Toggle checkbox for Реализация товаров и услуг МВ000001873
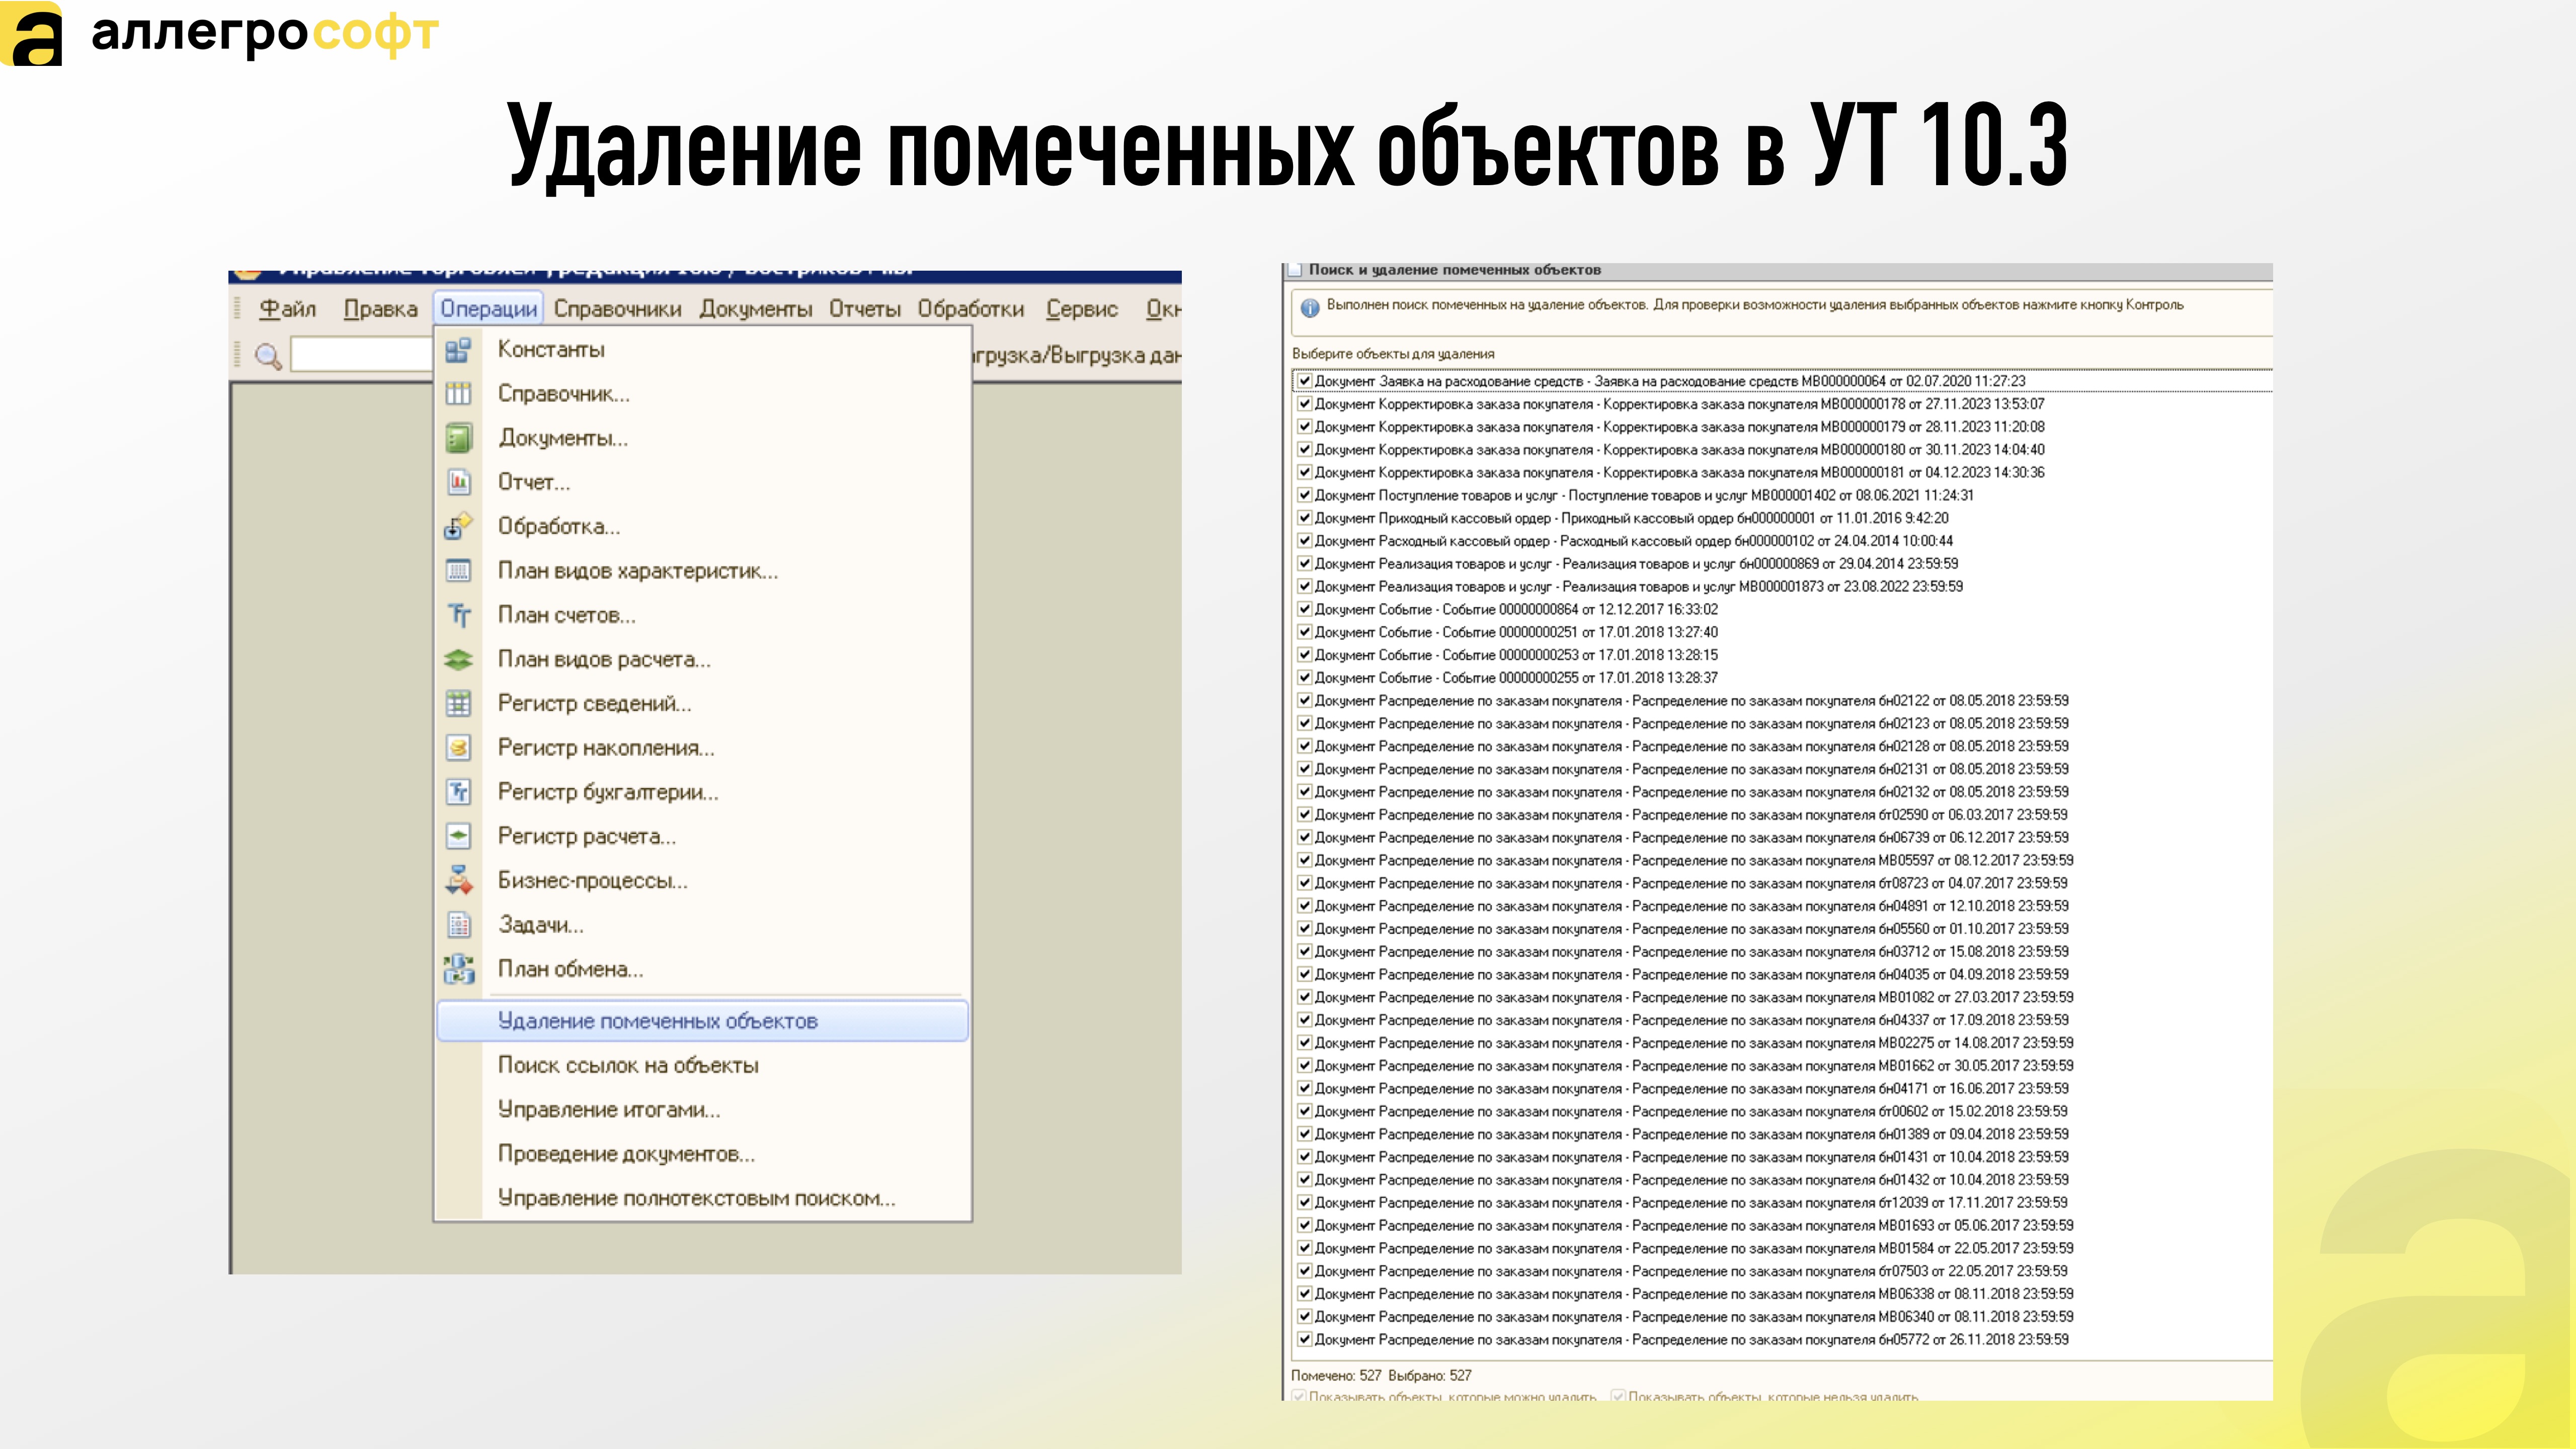 [x=1304, y=586]
